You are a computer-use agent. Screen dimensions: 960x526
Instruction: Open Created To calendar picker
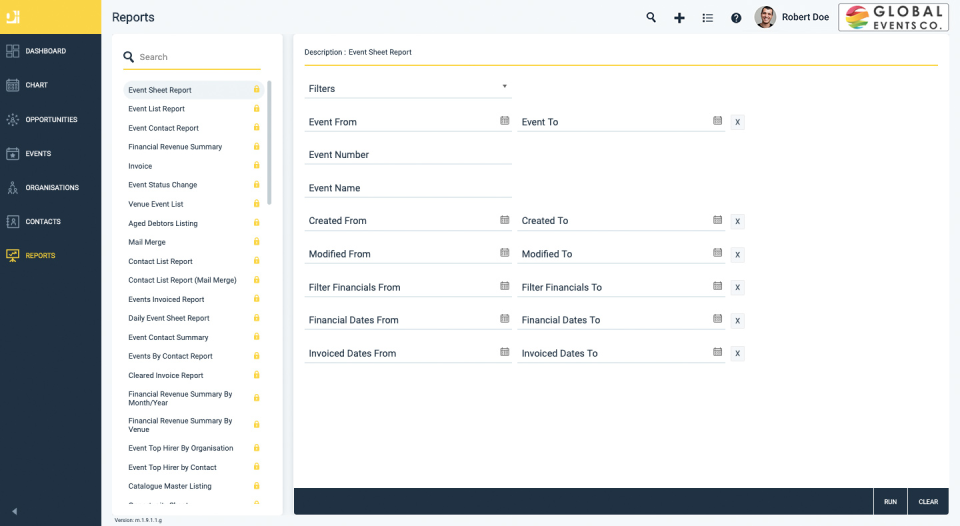(x=718, y=220)
